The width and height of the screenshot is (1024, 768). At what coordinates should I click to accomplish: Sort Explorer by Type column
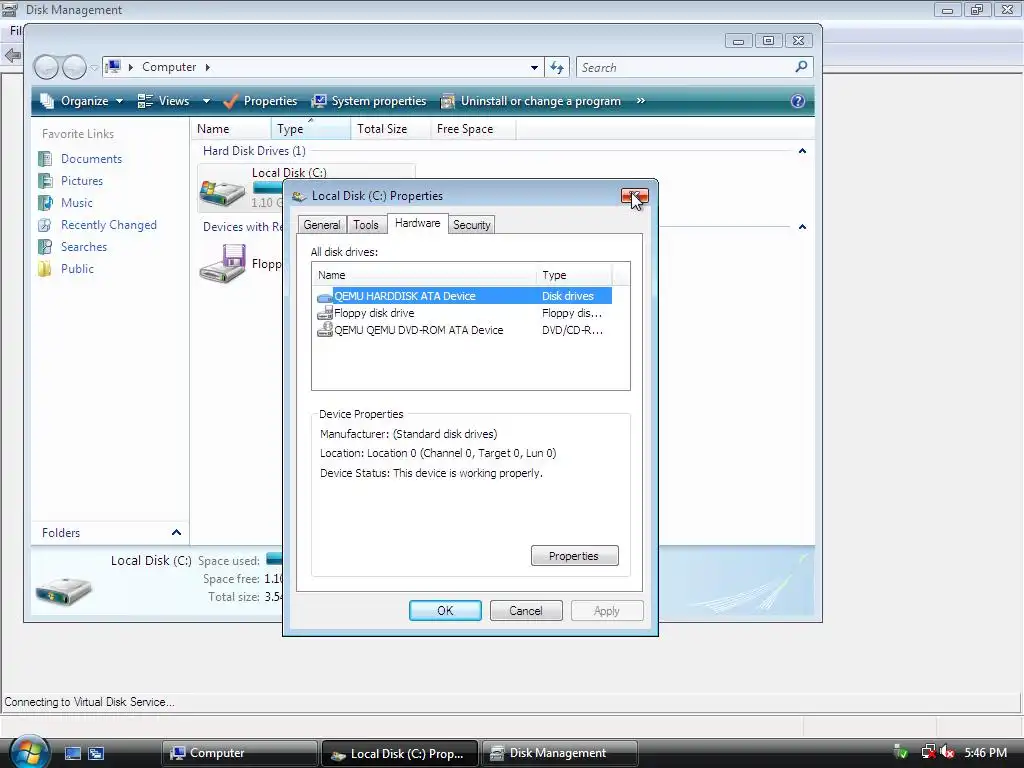tap(311, 129)
